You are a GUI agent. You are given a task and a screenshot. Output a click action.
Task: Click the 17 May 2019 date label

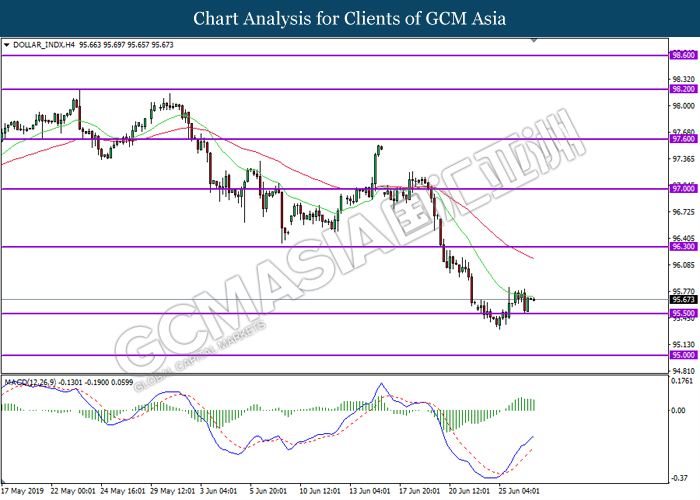coord(23,491)
